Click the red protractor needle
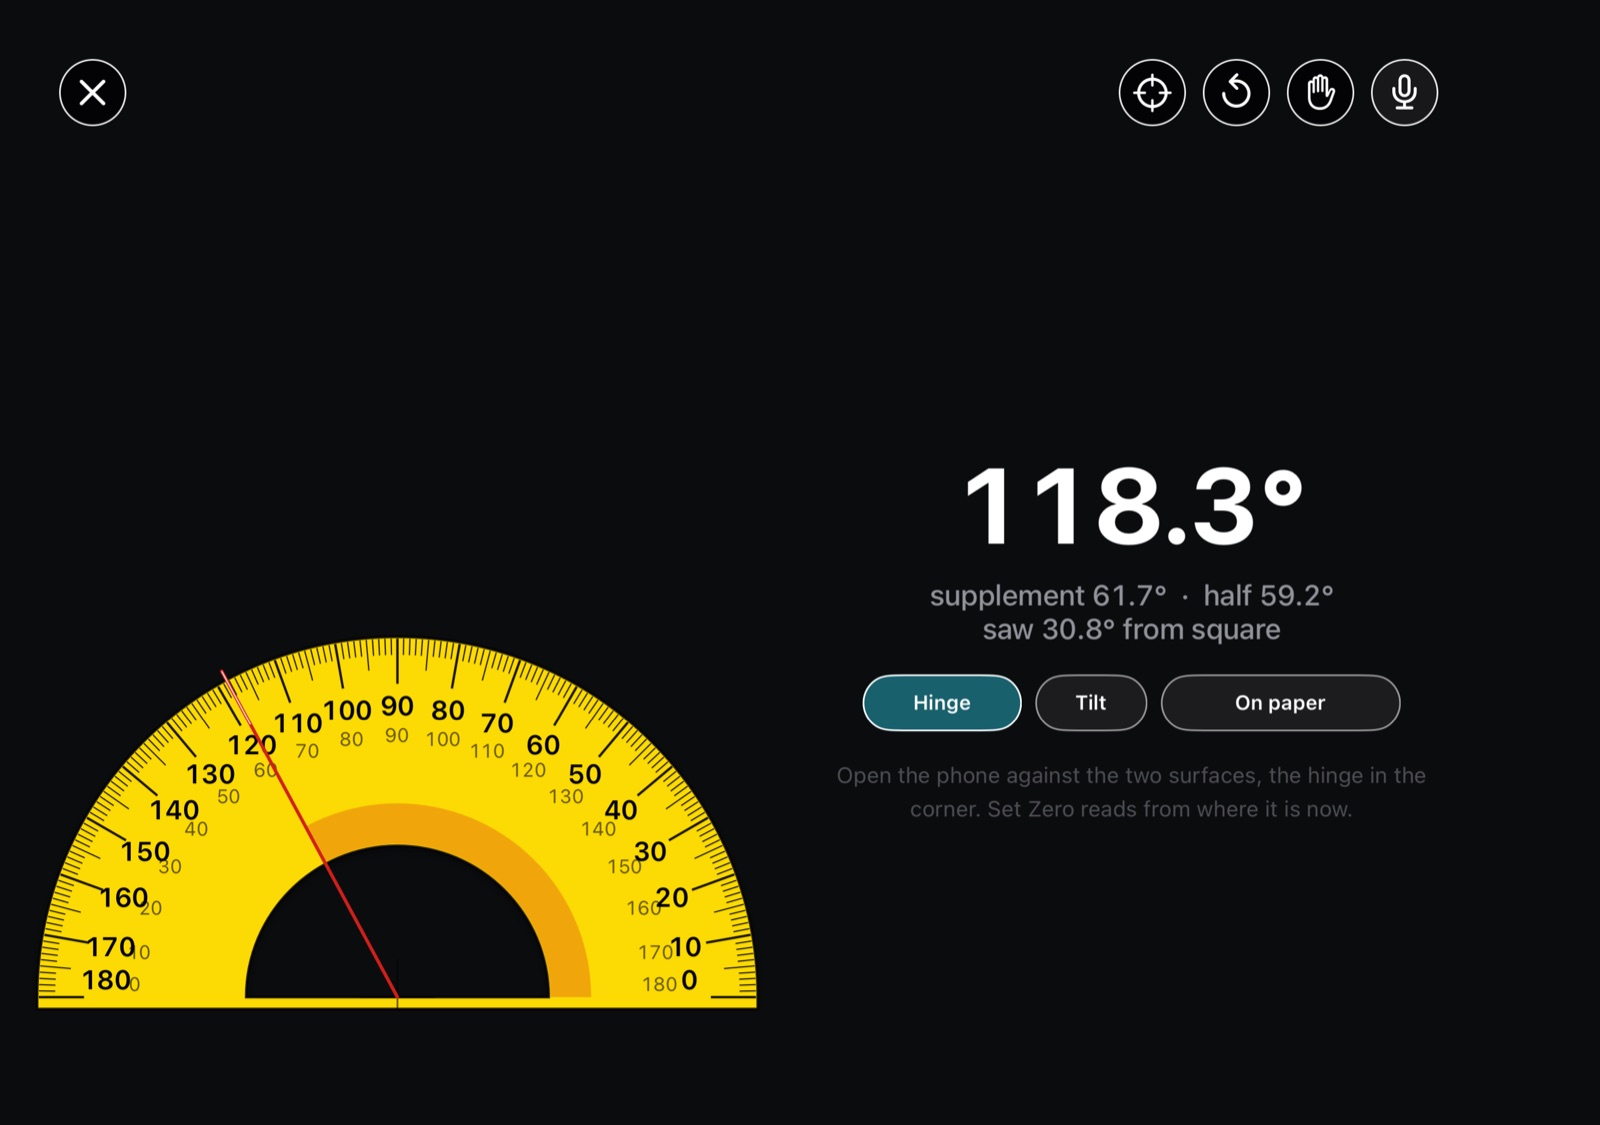Screen dimensions: 1600x1125 tap(311, 836)
